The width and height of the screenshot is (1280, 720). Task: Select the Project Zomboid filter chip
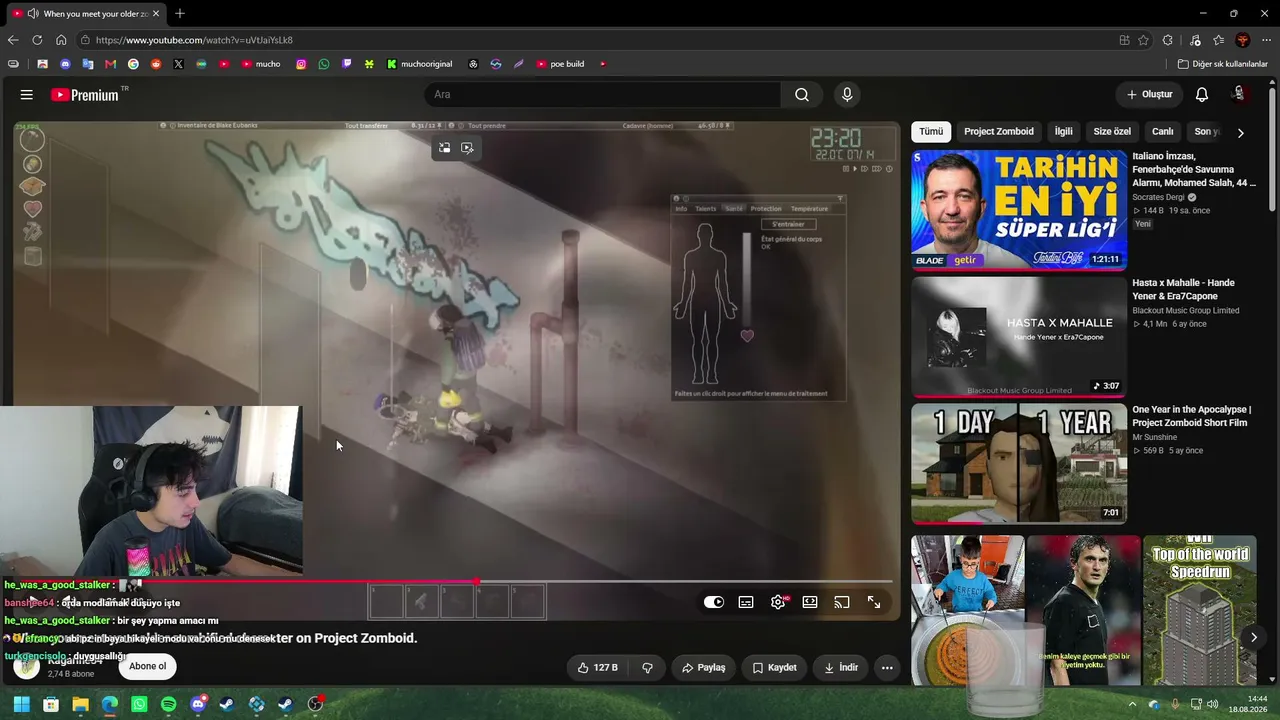[999, 131]
